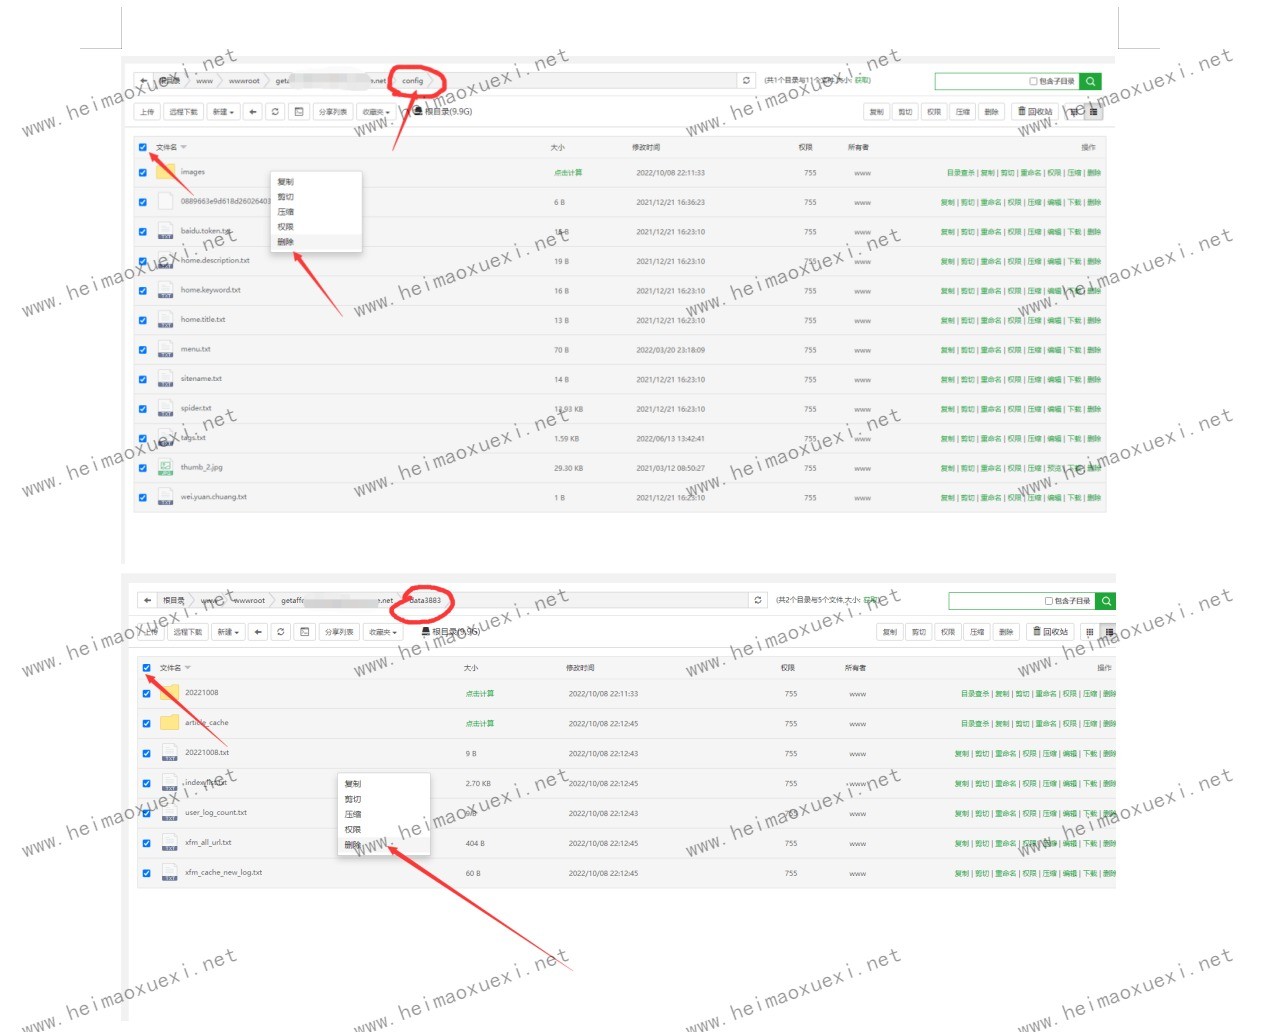Click the toolbar refresh icon in the data3883 panel
1287x1032 pixels.
[281, 632]
